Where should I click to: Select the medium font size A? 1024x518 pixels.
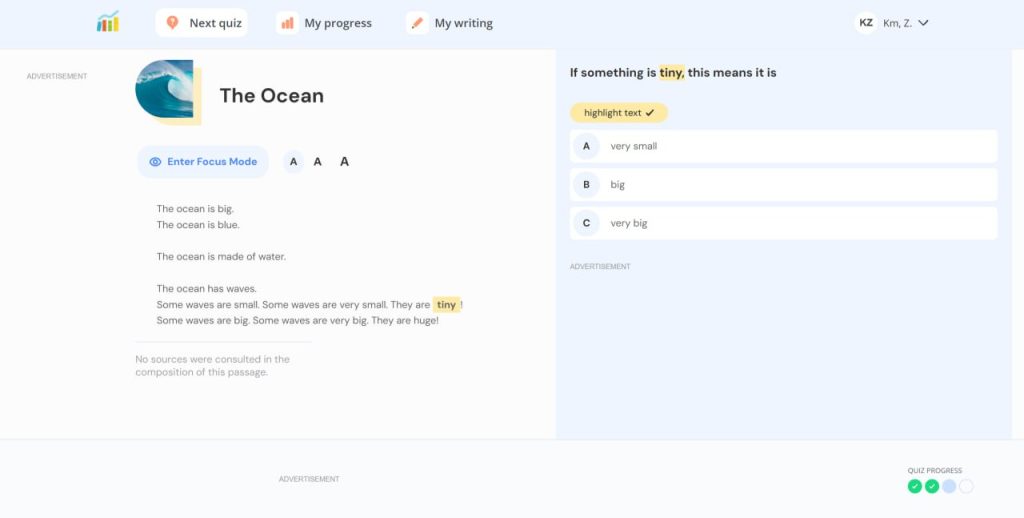(x=317, y=161)
